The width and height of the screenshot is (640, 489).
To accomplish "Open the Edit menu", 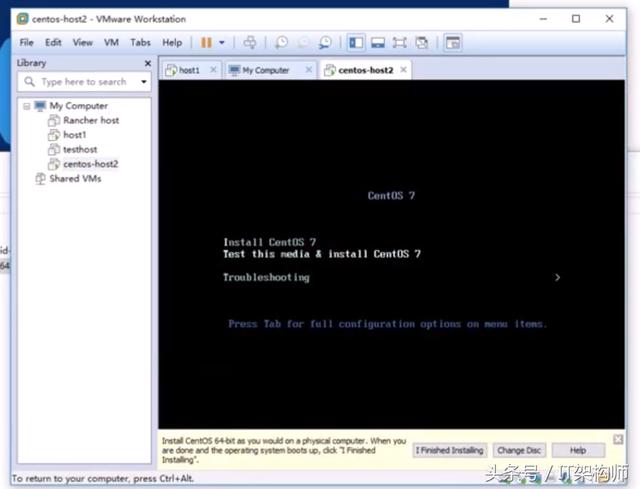I will (x=53, y=42).
